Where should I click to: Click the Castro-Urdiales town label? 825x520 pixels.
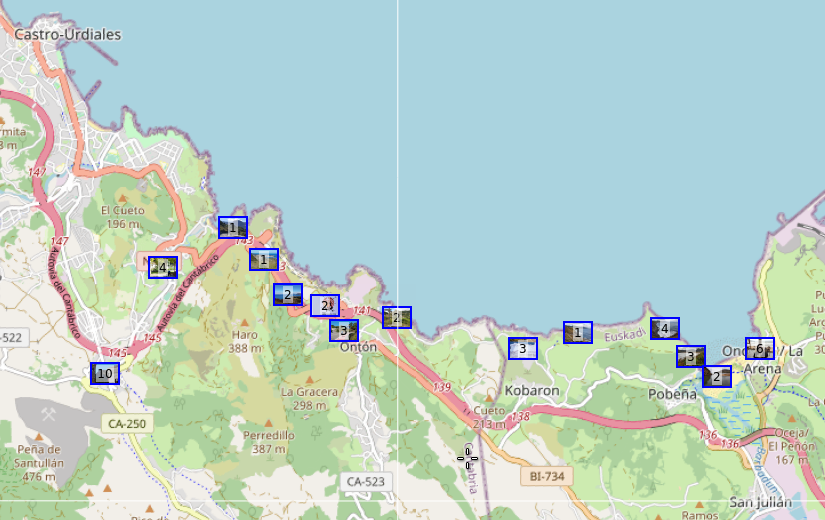pyautogui.click(x=68, y=35)
